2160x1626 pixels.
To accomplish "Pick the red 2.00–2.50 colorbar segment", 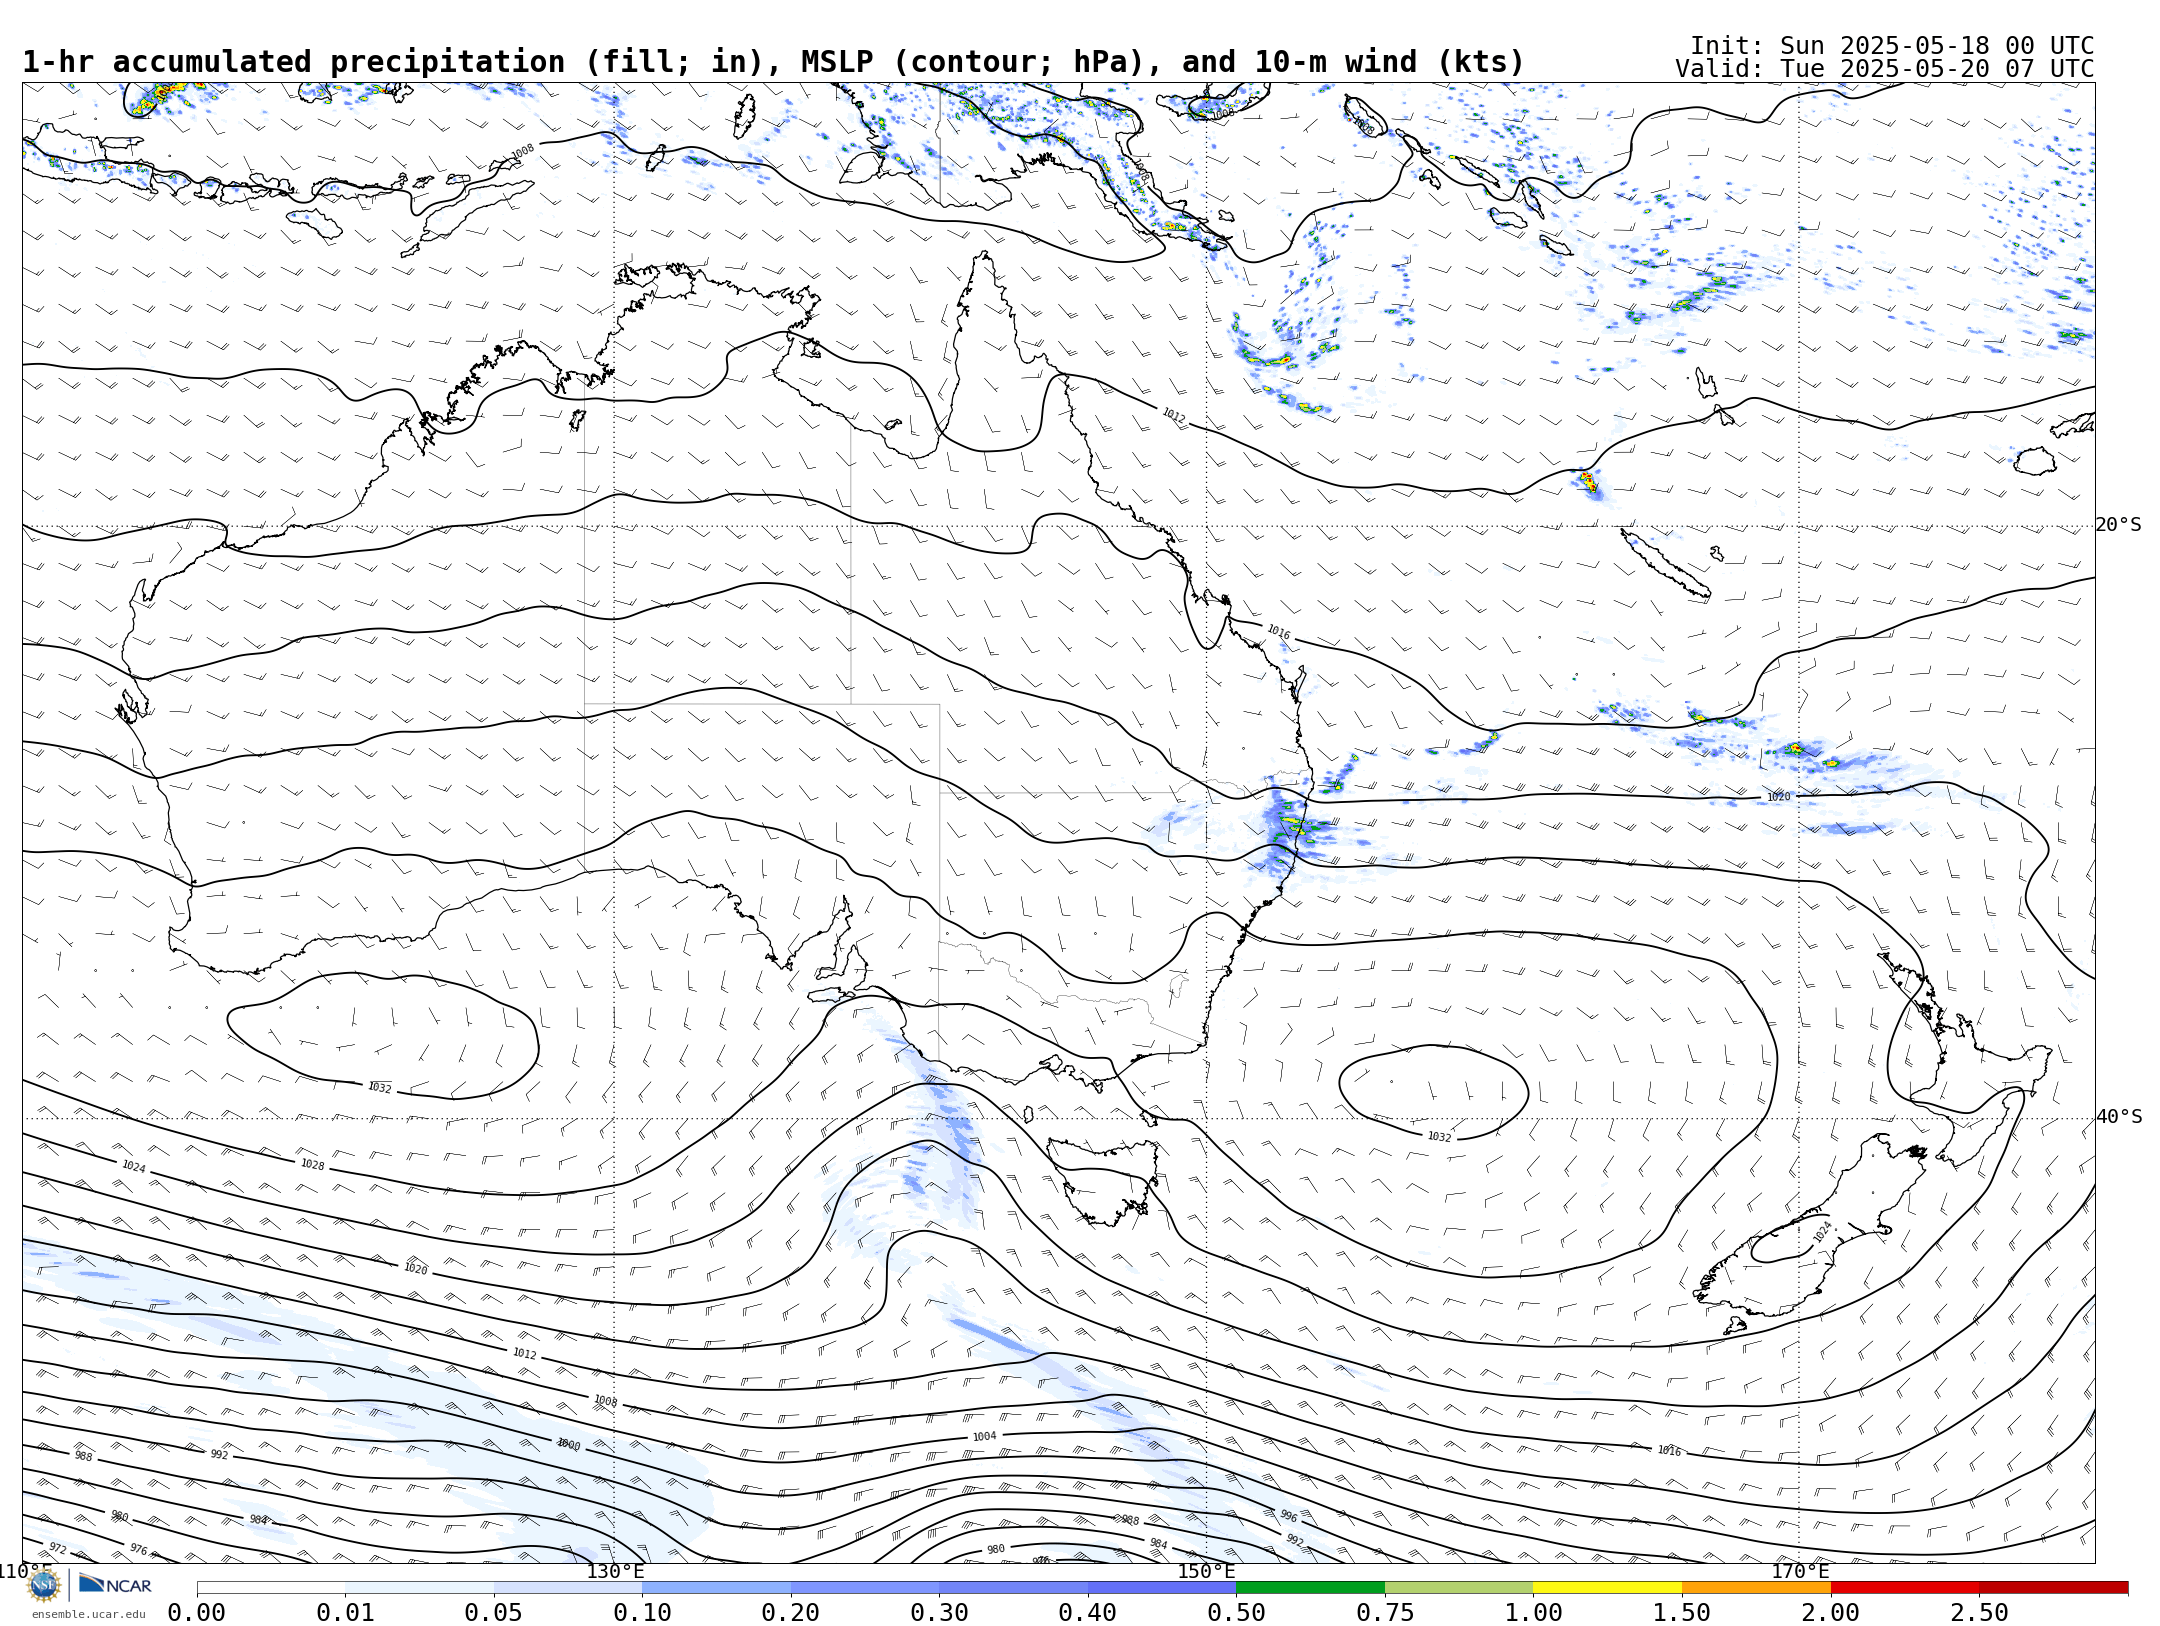I will 1905,1588.
